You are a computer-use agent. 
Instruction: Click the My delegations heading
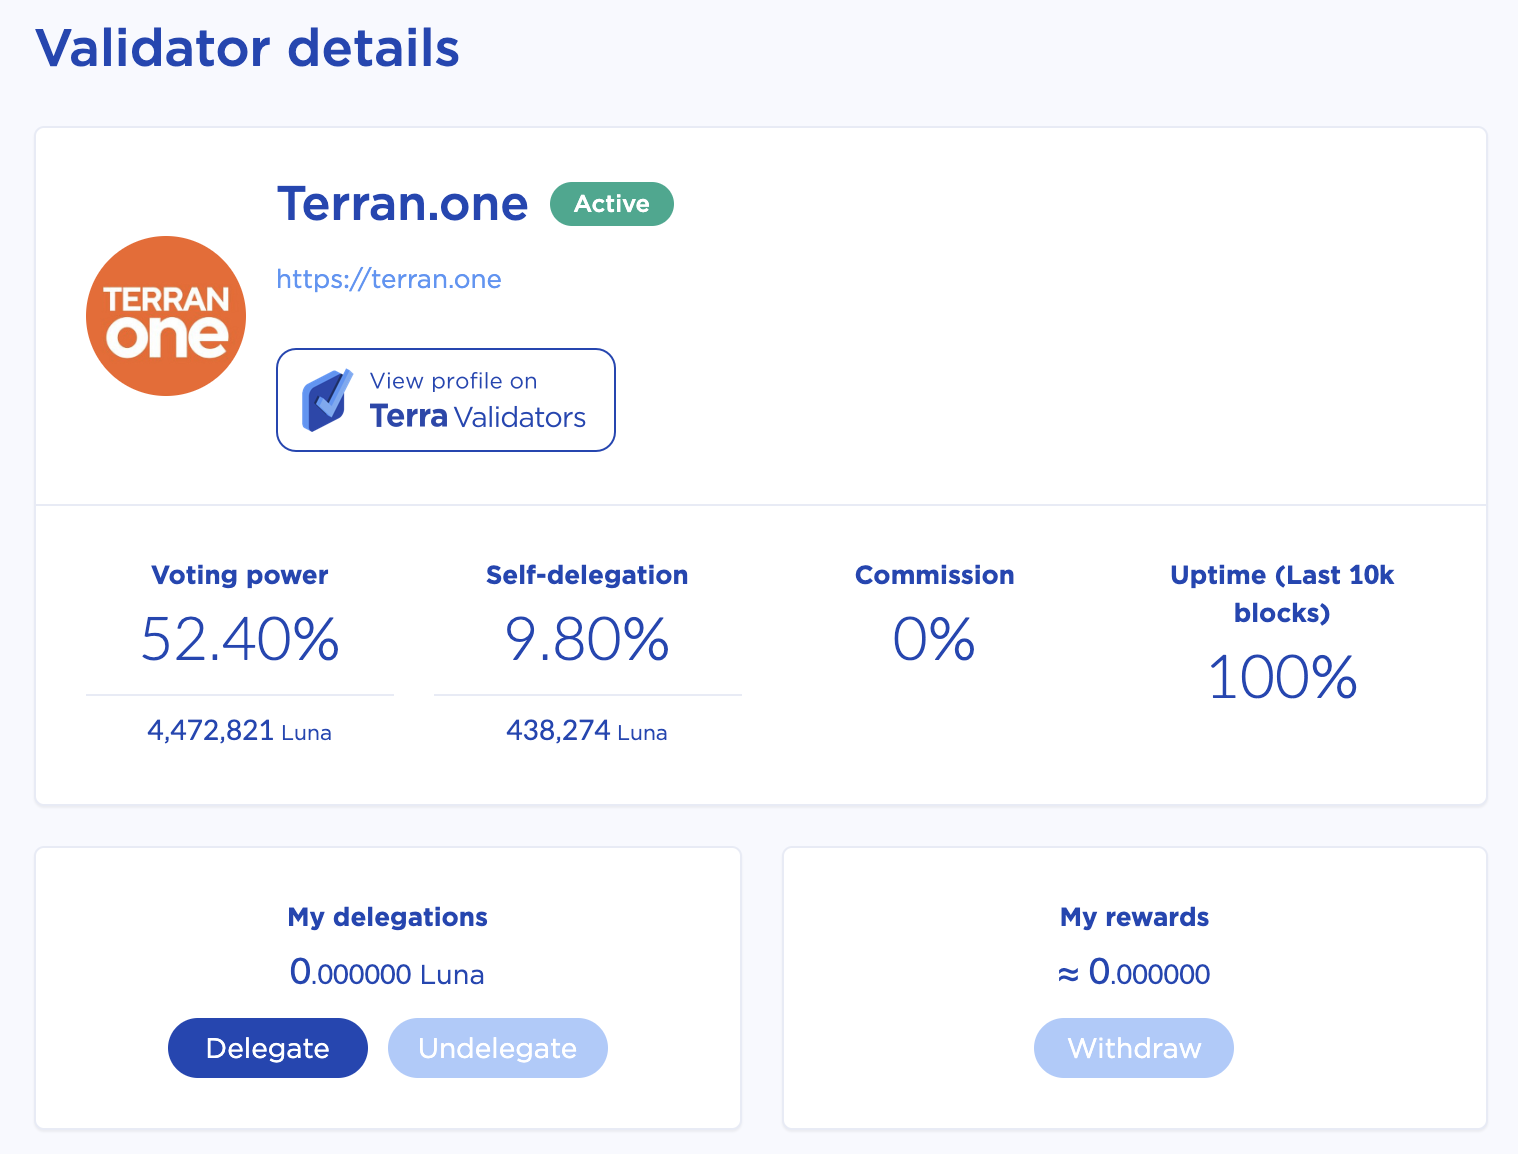(x=388, y=917)
